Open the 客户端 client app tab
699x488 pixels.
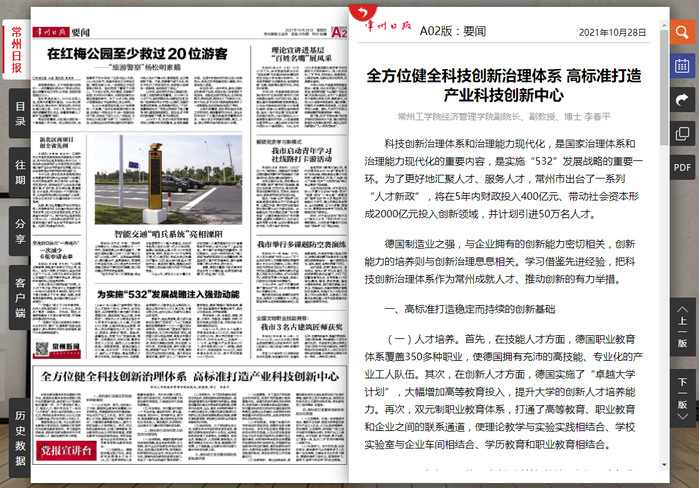coord(19,297)
